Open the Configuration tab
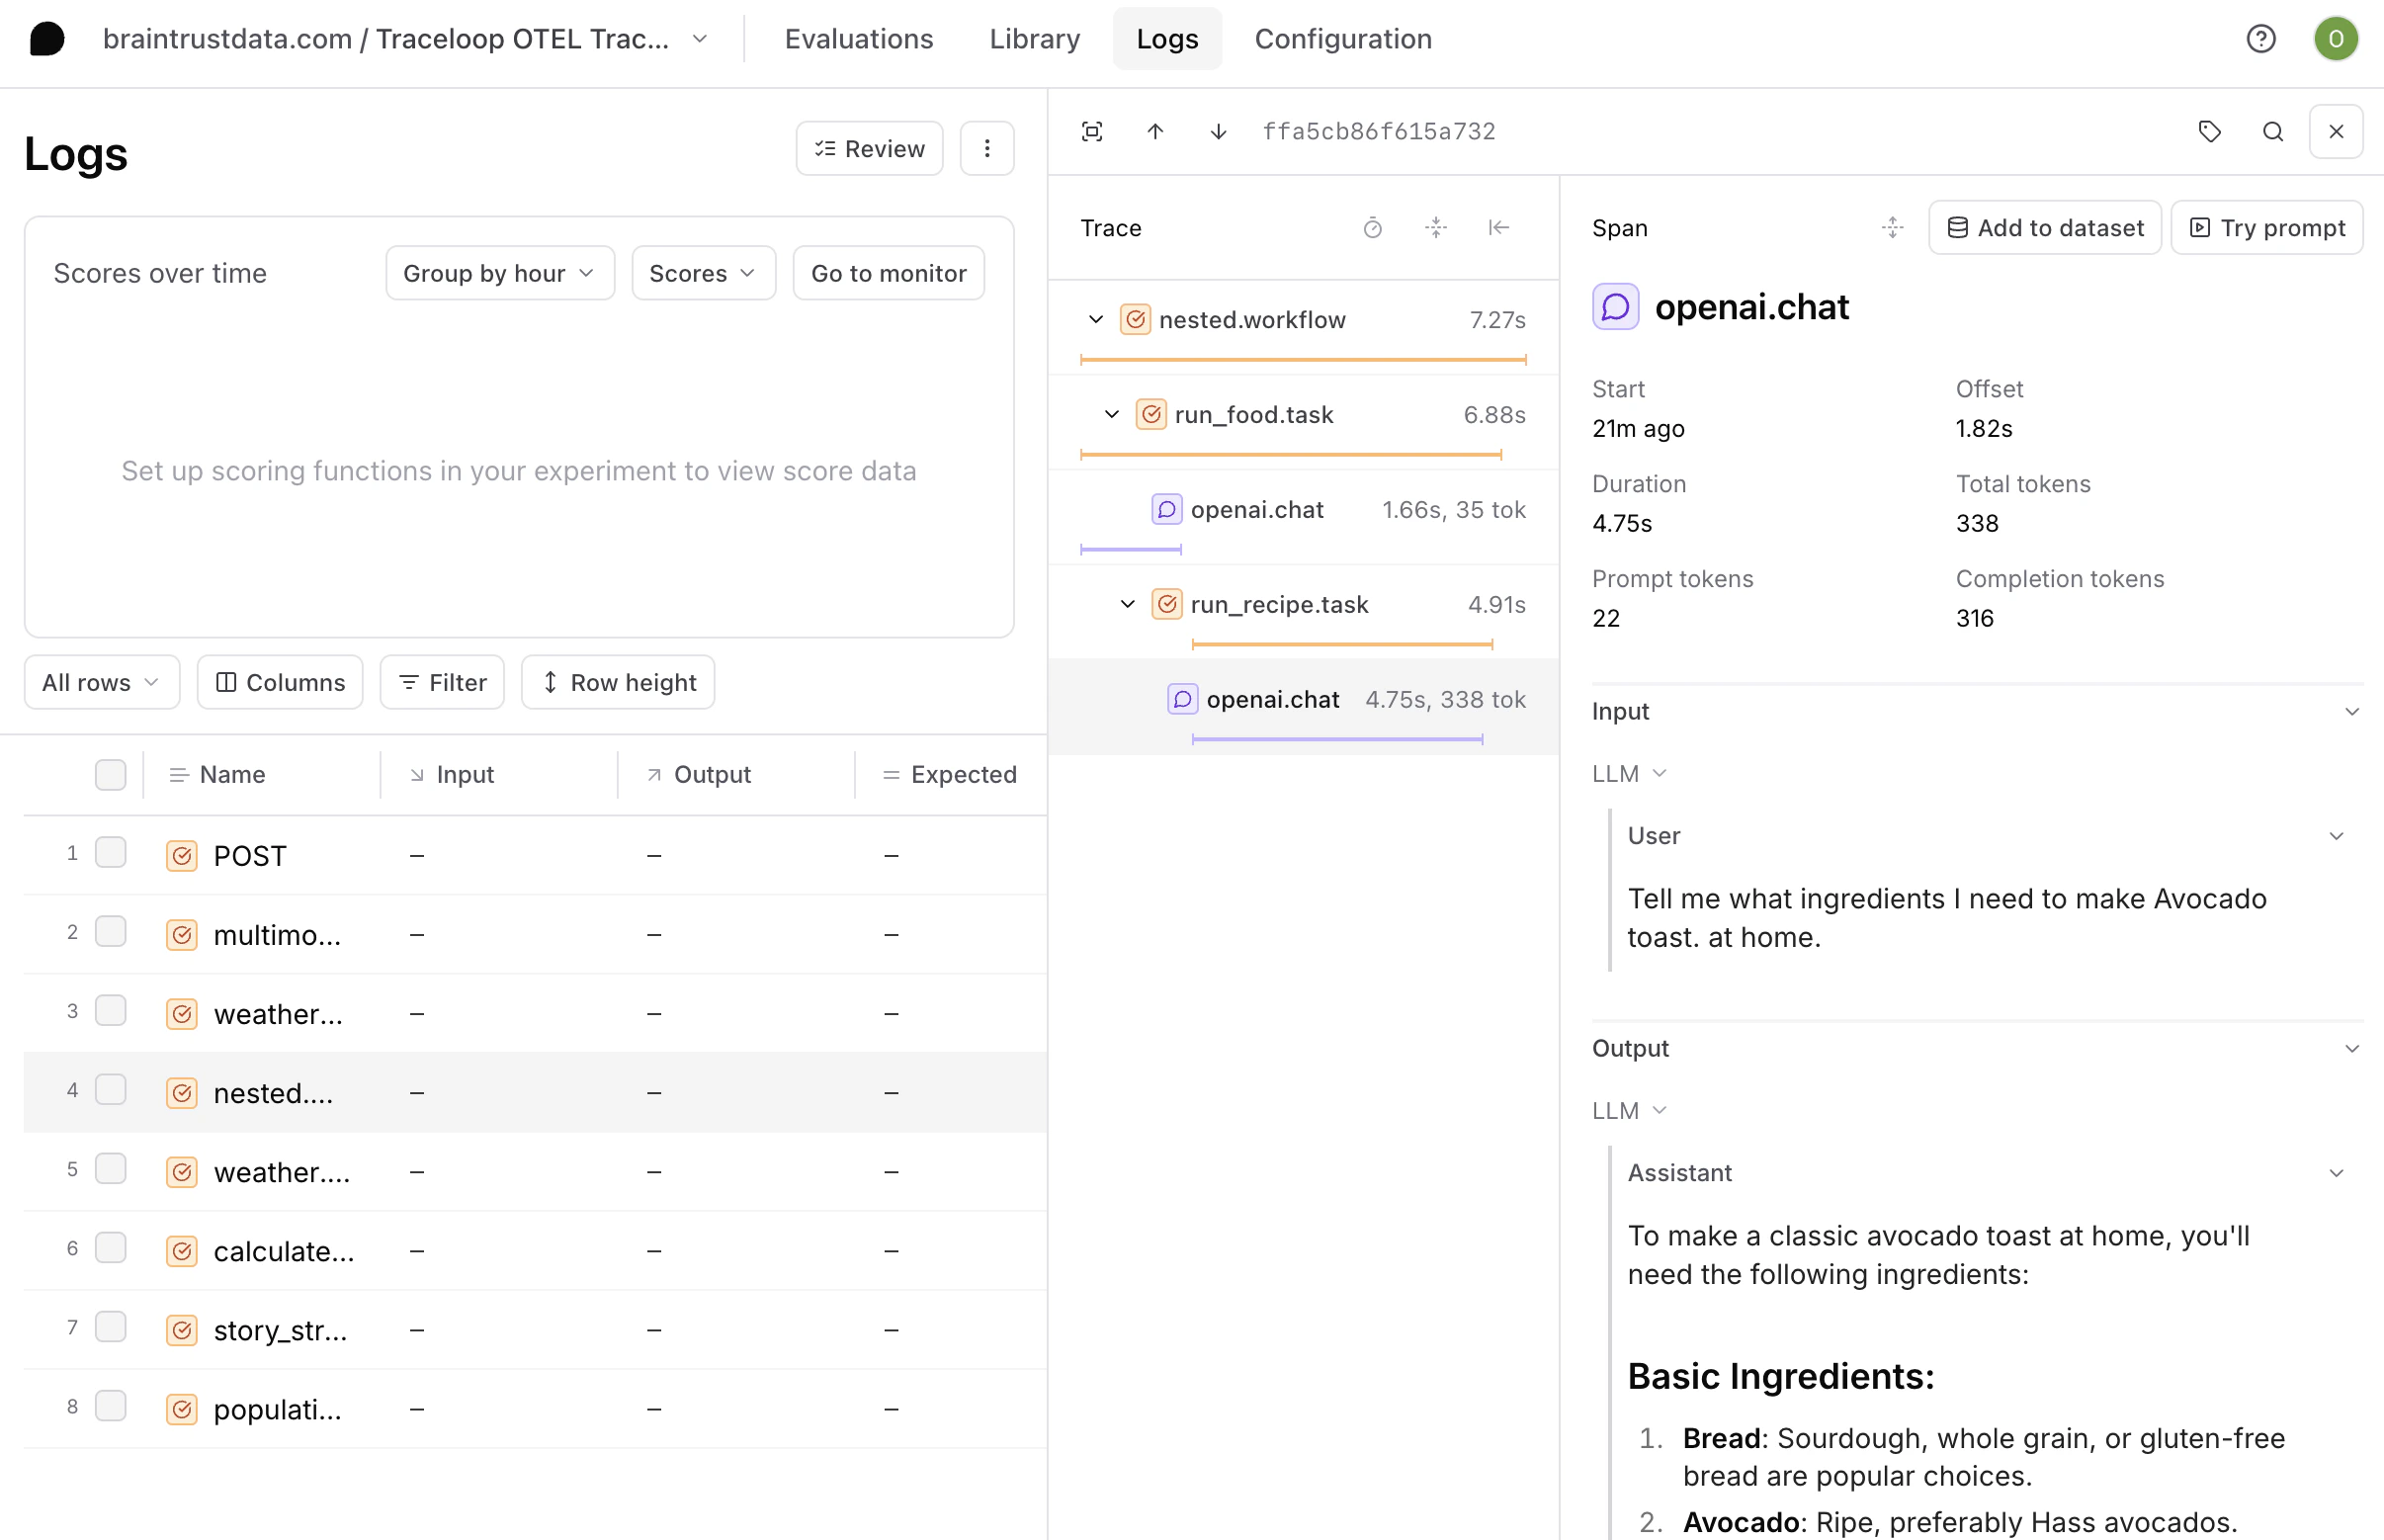The height and width of the screenshot is (1540, 2384). tap(1342, 39)
